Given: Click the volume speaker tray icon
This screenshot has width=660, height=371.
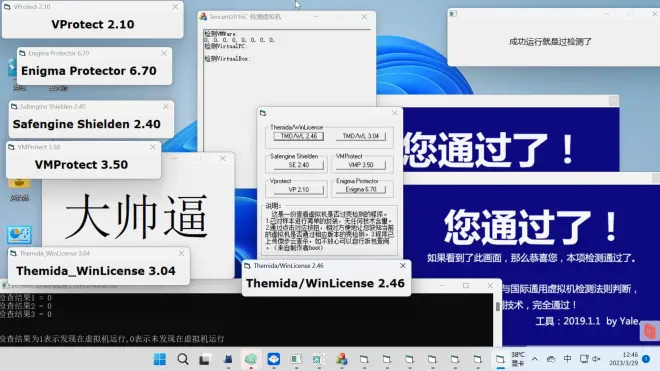Looking at the screenshot, I should pos(596,359).
